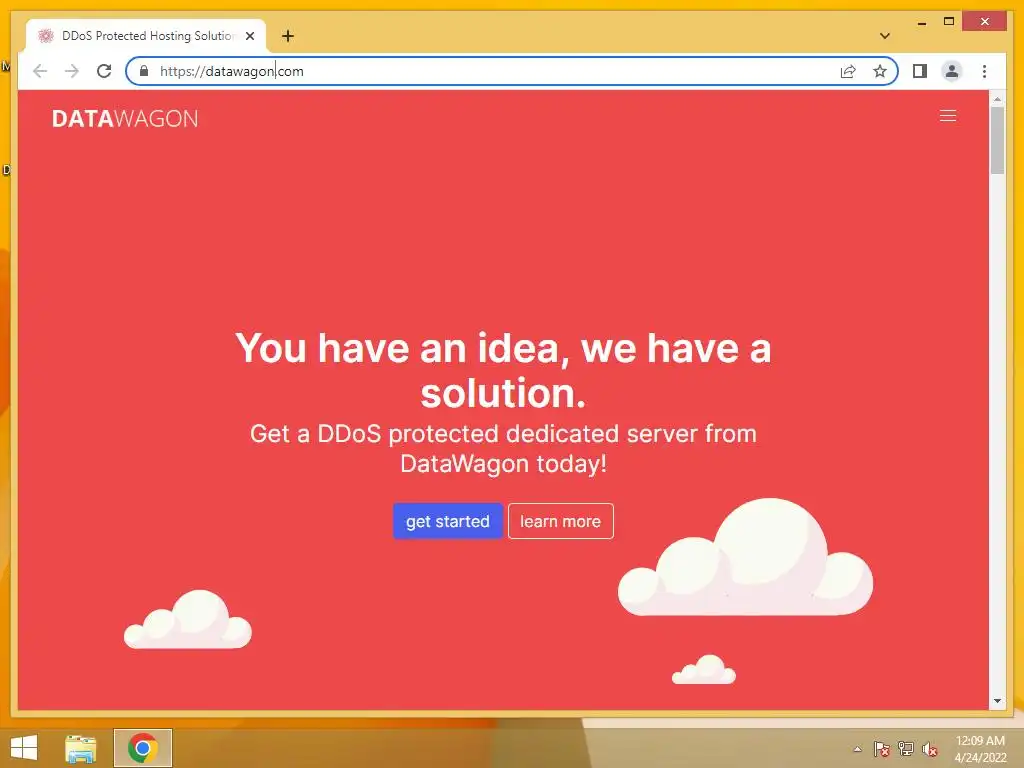Open the DataWagon hamburger menu
The height and width of the screenshot is (768, 1024).
pyautogui.click(x=948, y=116)
